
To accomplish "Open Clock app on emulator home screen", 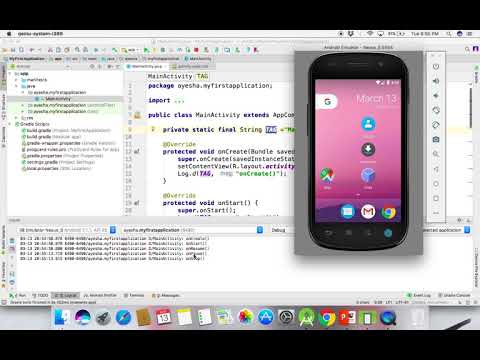I will pos(368,175).
